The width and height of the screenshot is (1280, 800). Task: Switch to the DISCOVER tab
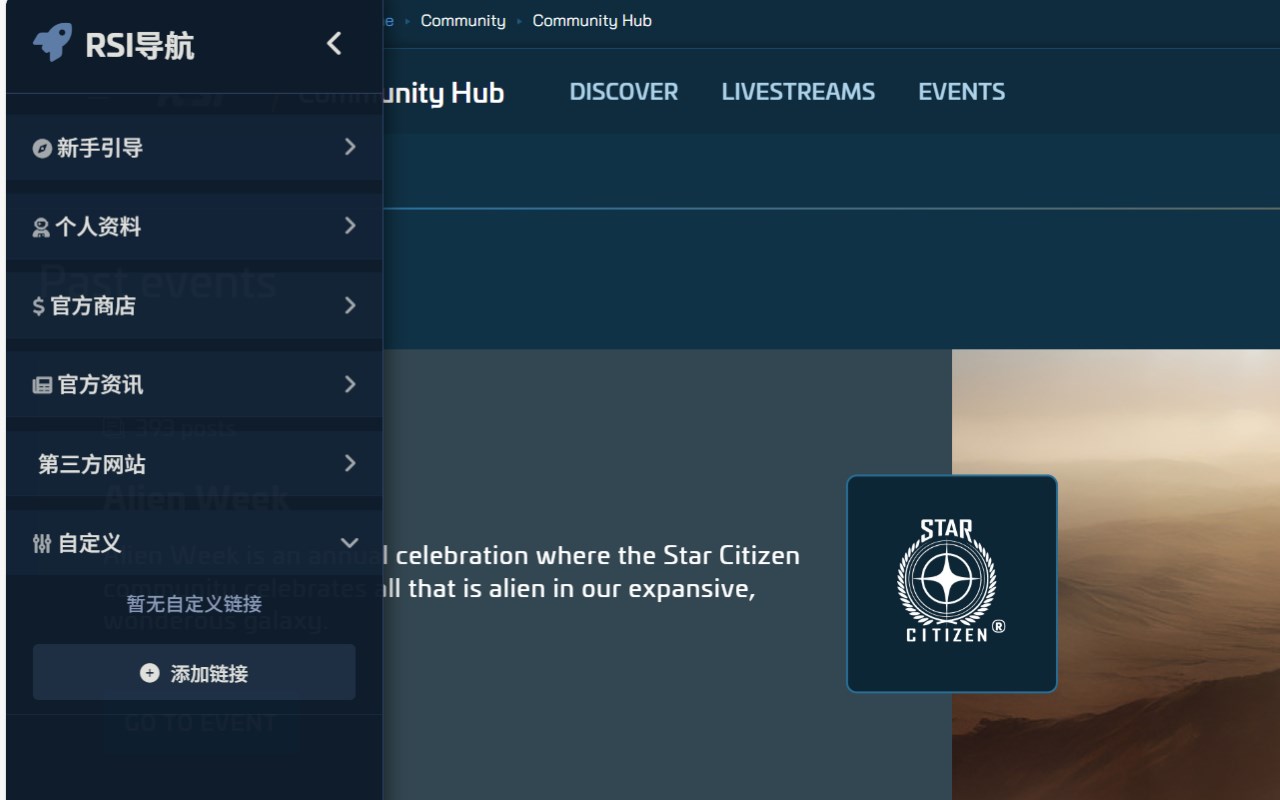pos(624,92)
